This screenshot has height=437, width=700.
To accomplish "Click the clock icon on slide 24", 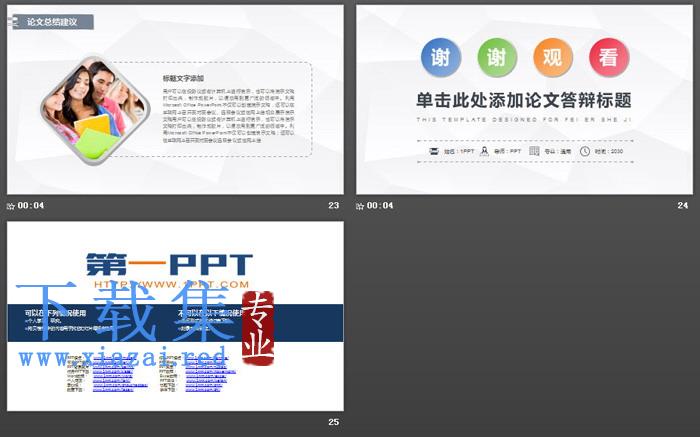I will pos(585,151).
